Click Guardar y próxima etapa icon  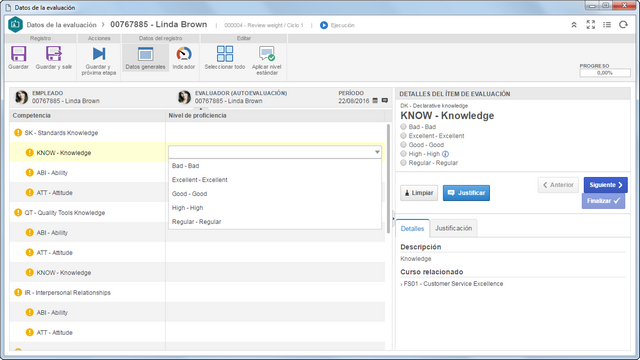pyautogui.click(x=99, y=54)
